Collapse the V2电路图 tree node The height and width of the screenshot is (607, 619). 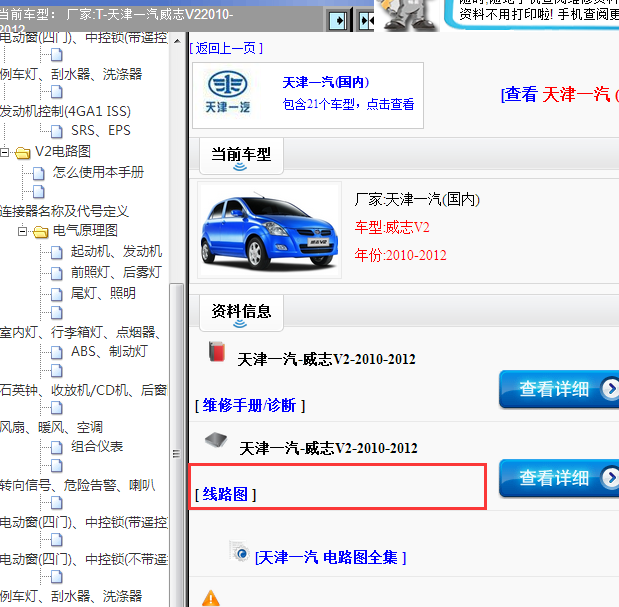4,152
